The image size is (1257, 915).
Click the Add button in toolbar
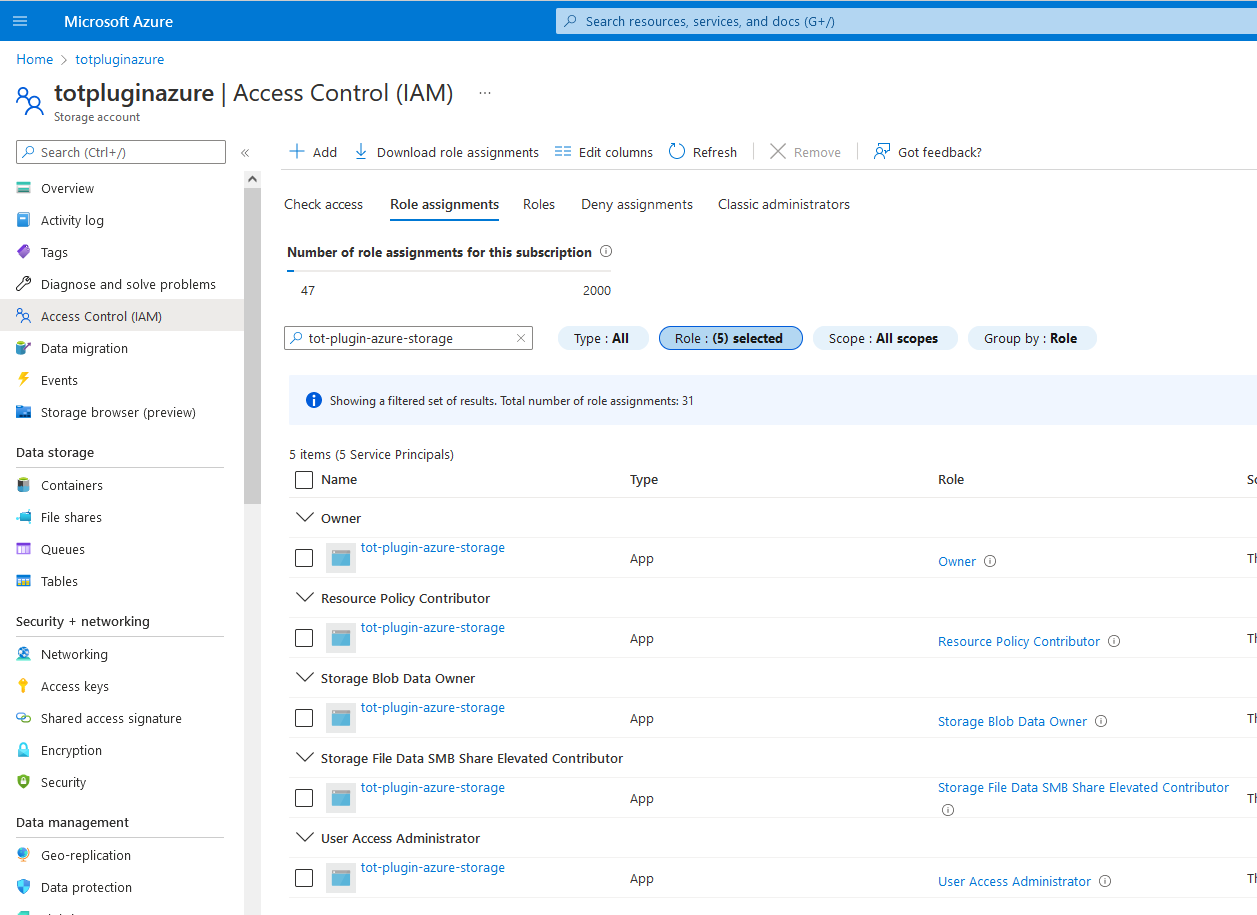click(313, 152)
